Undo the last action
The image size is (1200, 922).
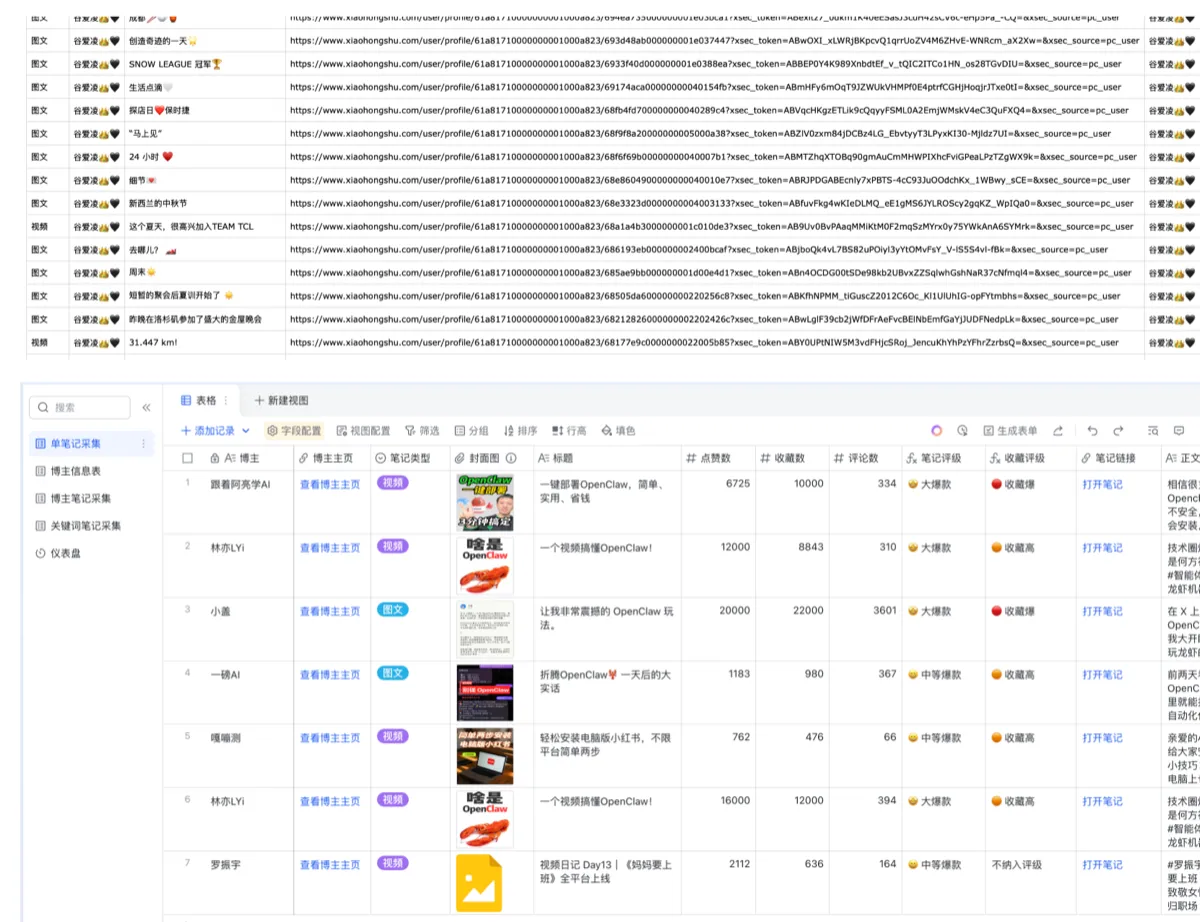(x=1092, y=431)
